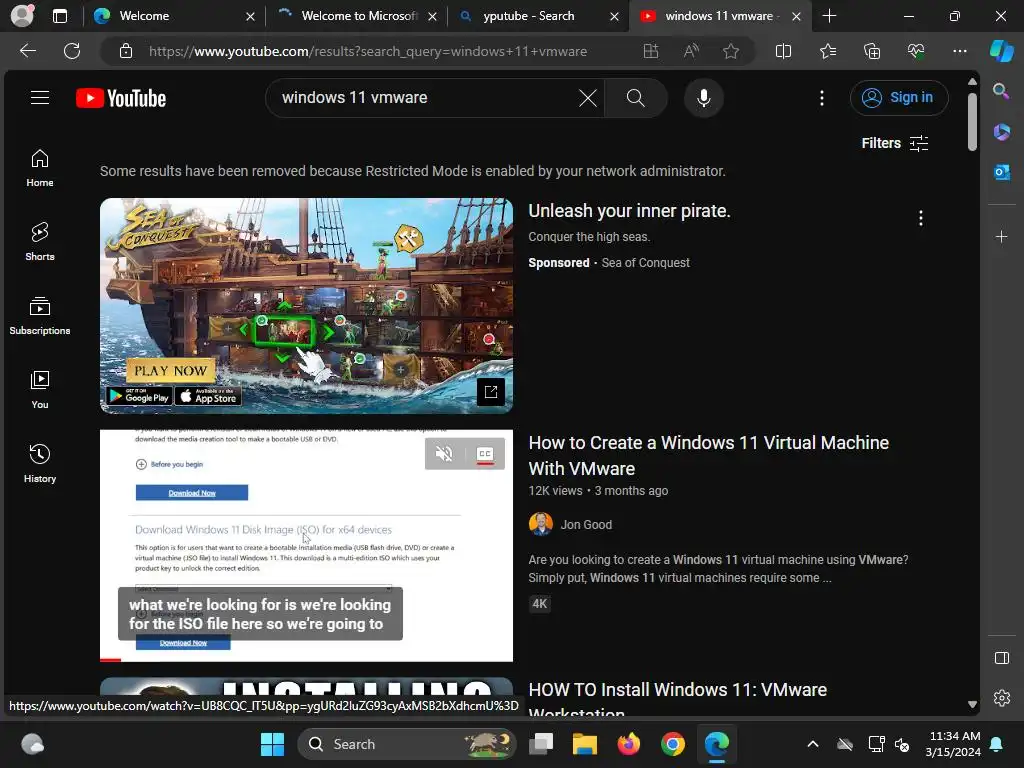The height and width of the screenshot is (768, 1024).
Task: Open the Read aloud icon in the address bar
Action: pyautogui.click(x=691, y=51)
